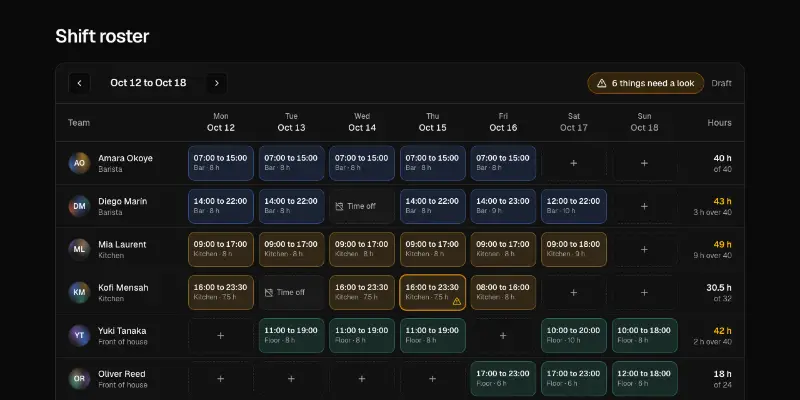Select the Sun Oct 18 column header
The width and height of the screenshot is (800, 400).
[x=644, y=122]
